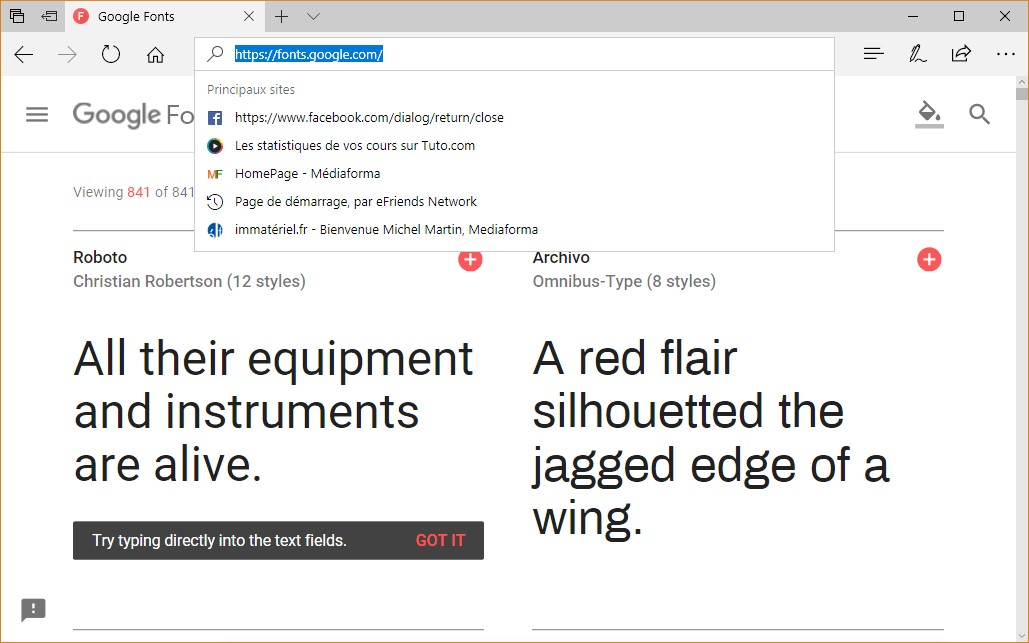The width and height of the screenshot is (1029, 643).
Task: Open a new tab with plus button
Action: [282, 16]
